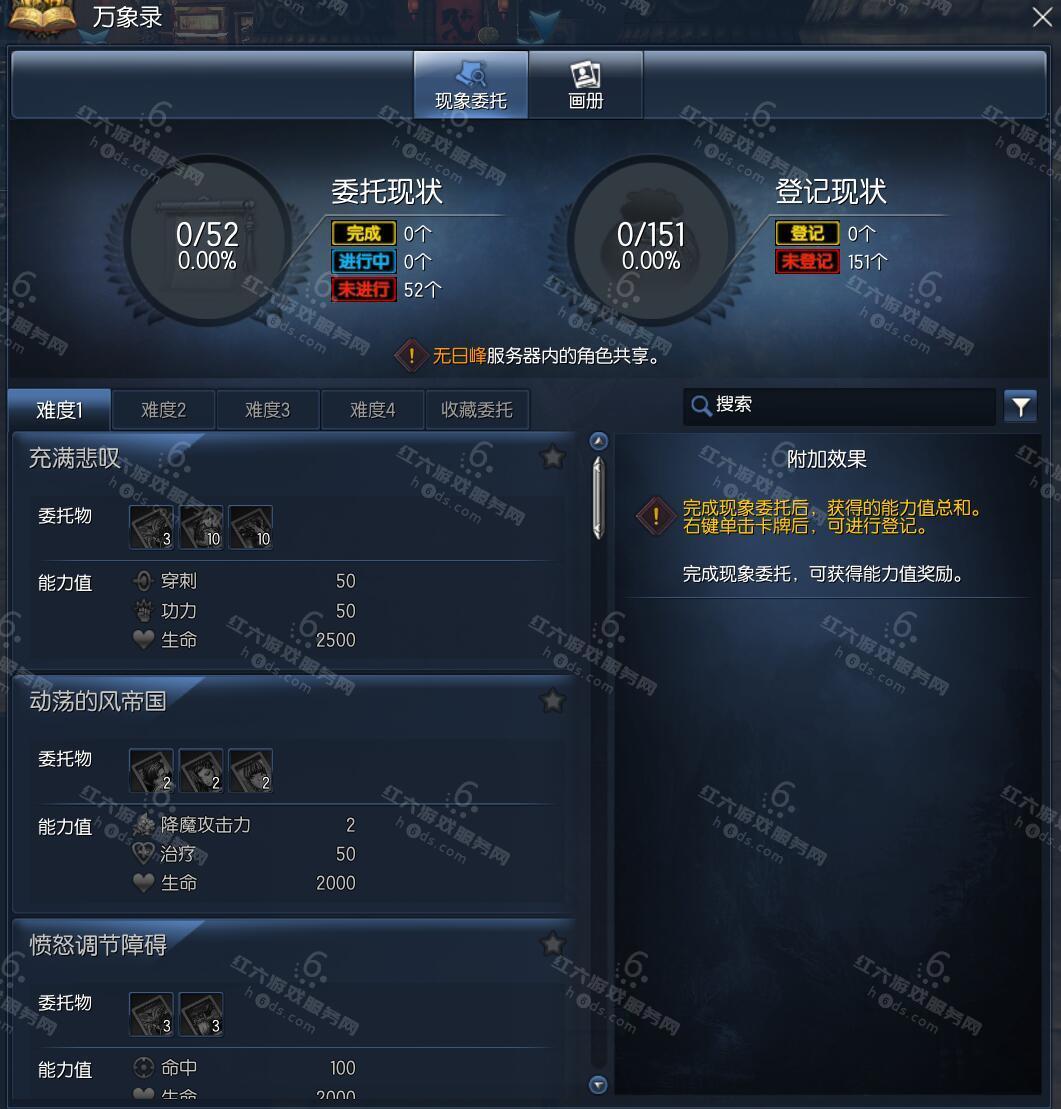
Task: Switch to the 现象委托 tab
Action: click(x=470, y=84)
